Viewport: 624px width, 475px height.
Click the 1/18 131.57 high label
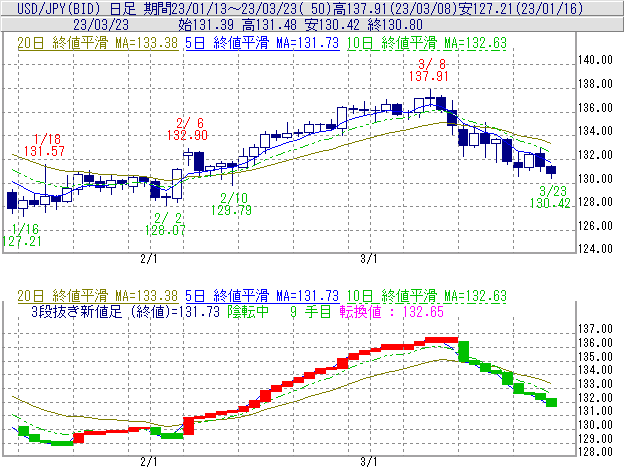click(44, 145)
